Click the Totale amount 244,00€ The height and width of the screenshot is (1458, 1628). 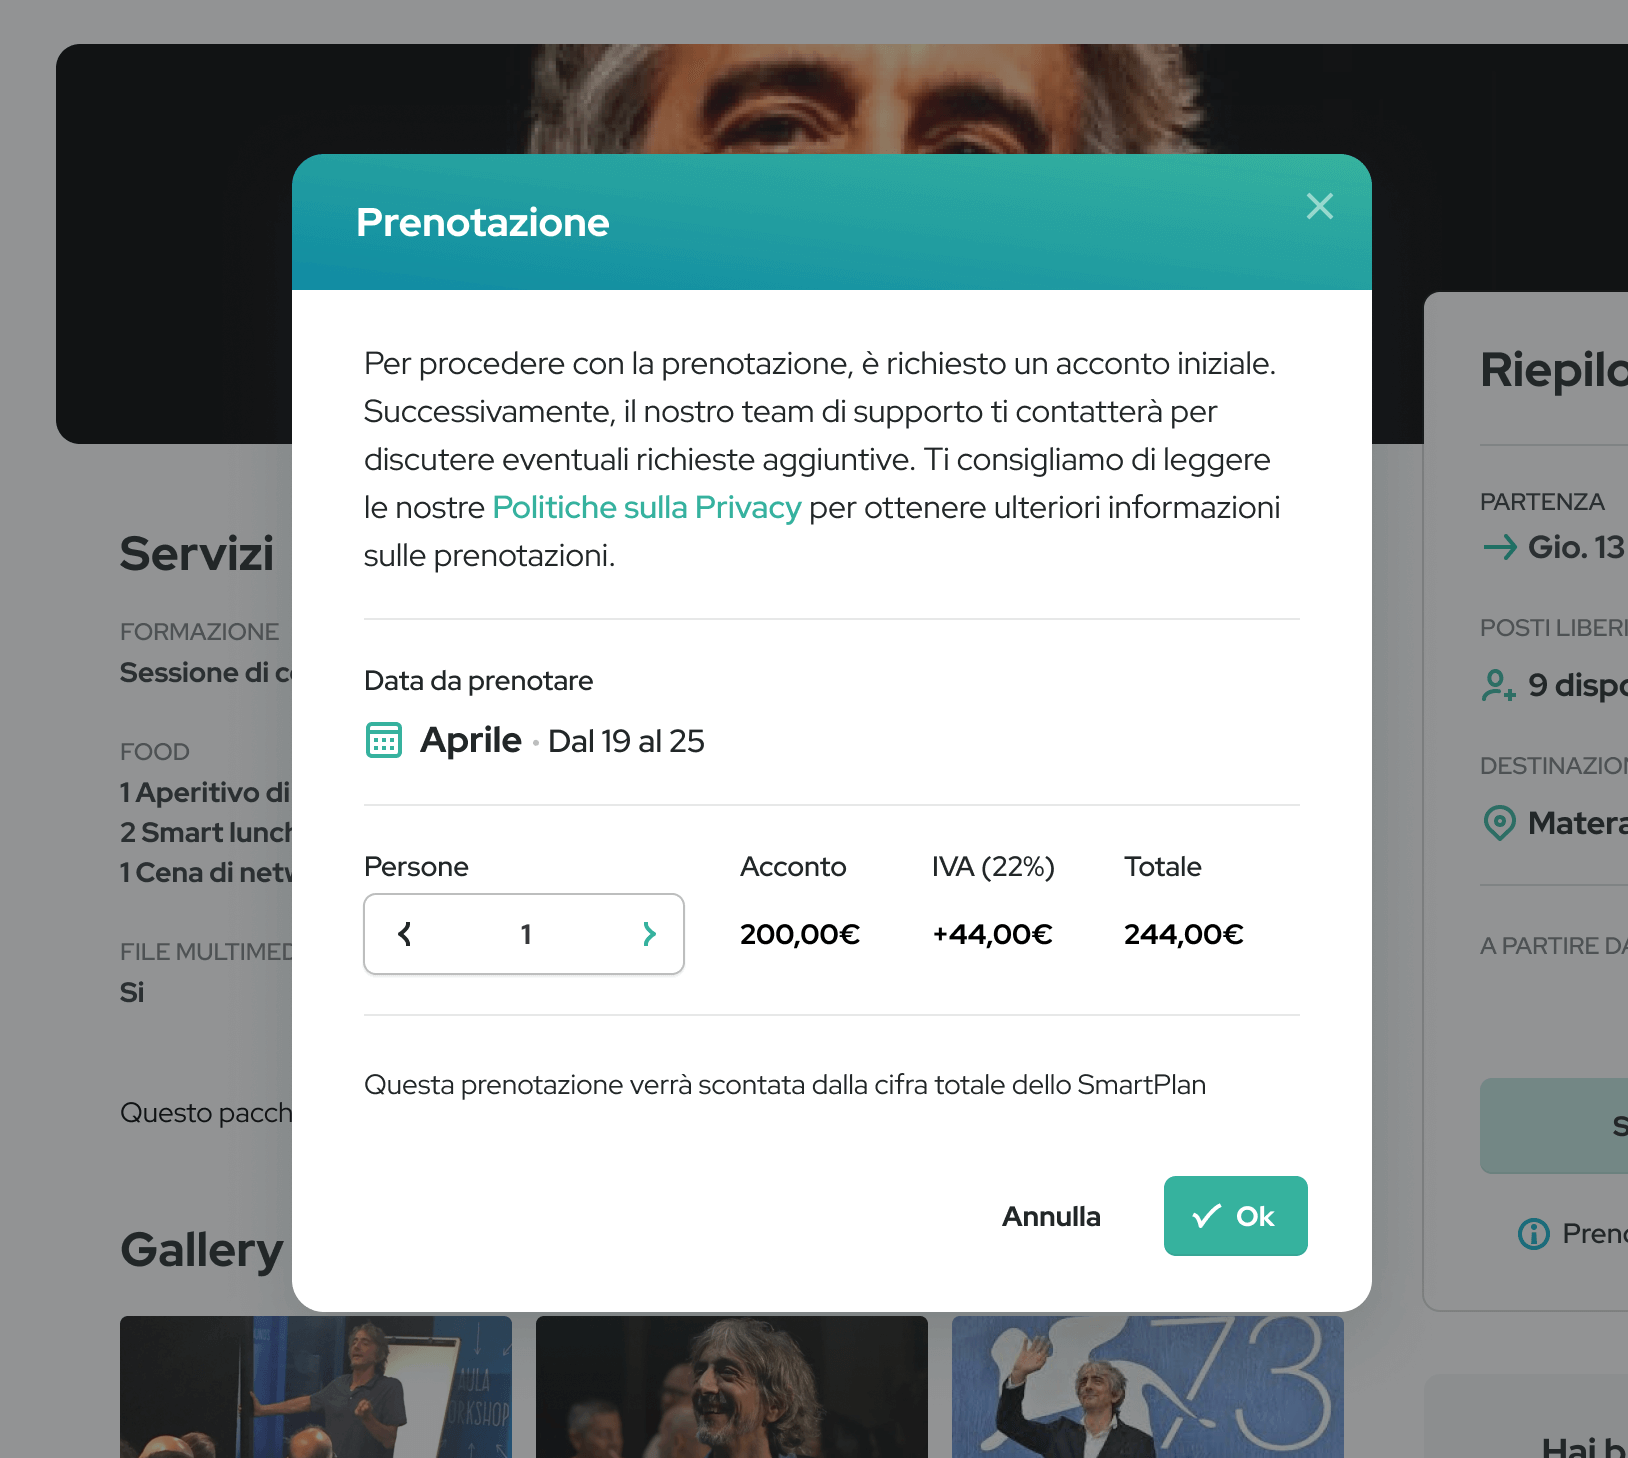pyautogui.click(x=1183, y=934)
